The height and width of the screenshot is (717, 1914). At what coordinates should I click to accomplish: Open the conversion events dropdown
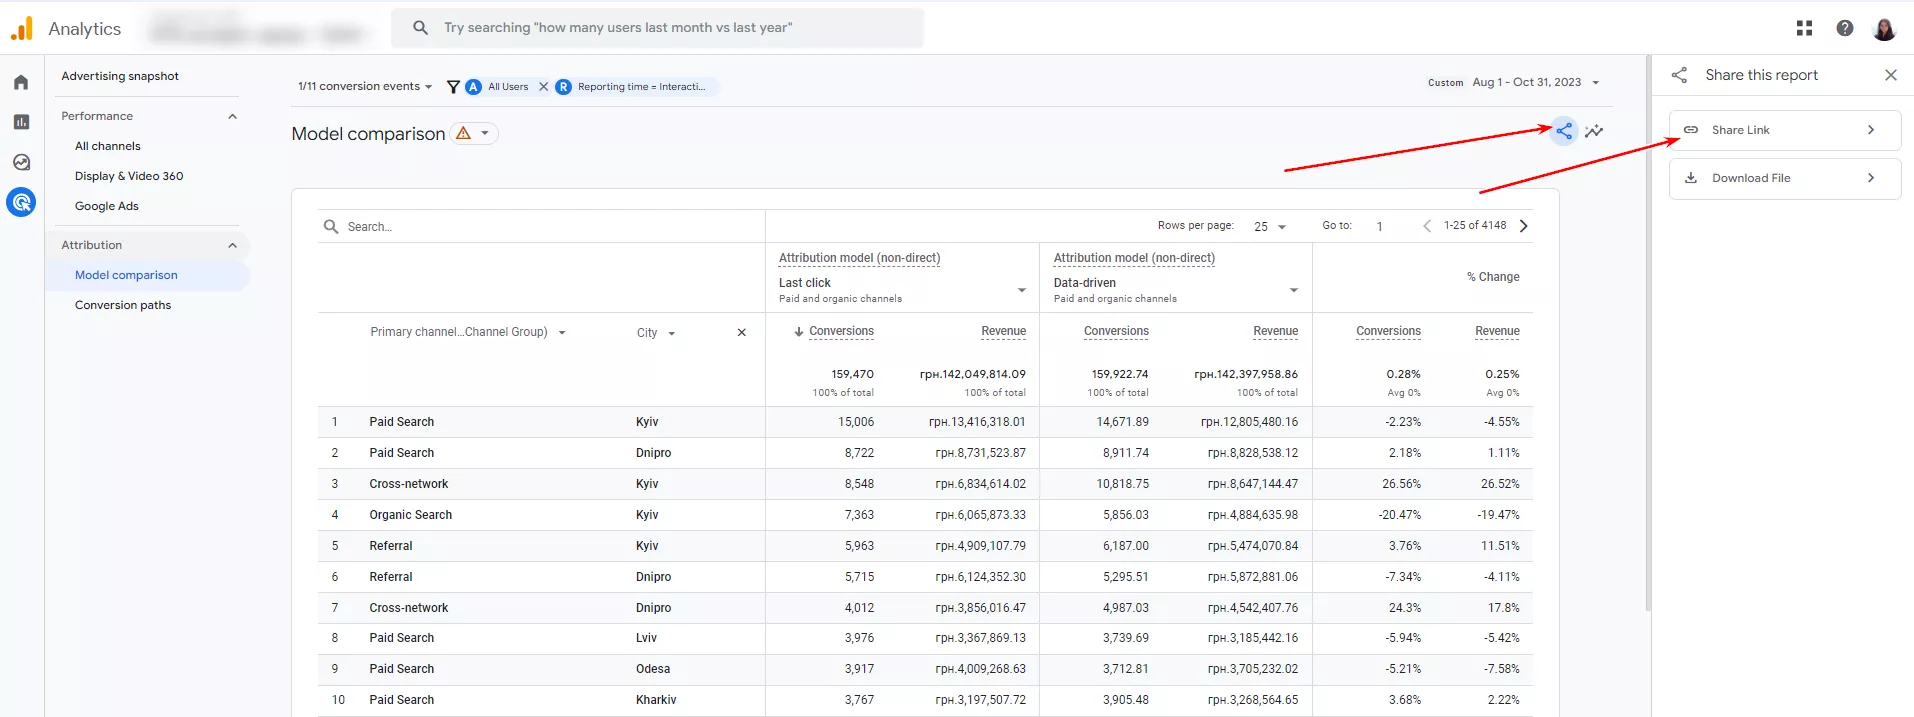365,87
